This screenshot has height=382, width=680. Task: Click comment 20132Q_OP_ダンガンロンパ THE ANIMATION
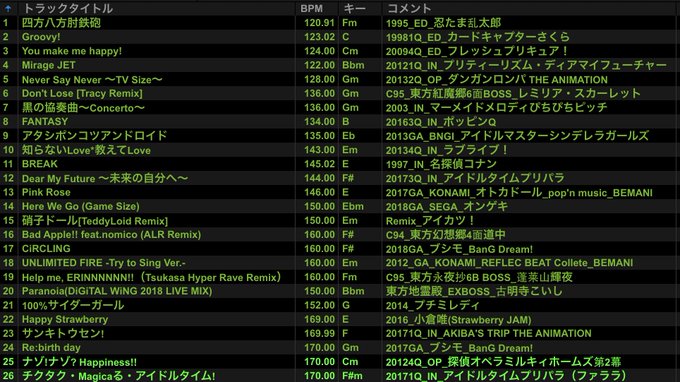(497, 79)
